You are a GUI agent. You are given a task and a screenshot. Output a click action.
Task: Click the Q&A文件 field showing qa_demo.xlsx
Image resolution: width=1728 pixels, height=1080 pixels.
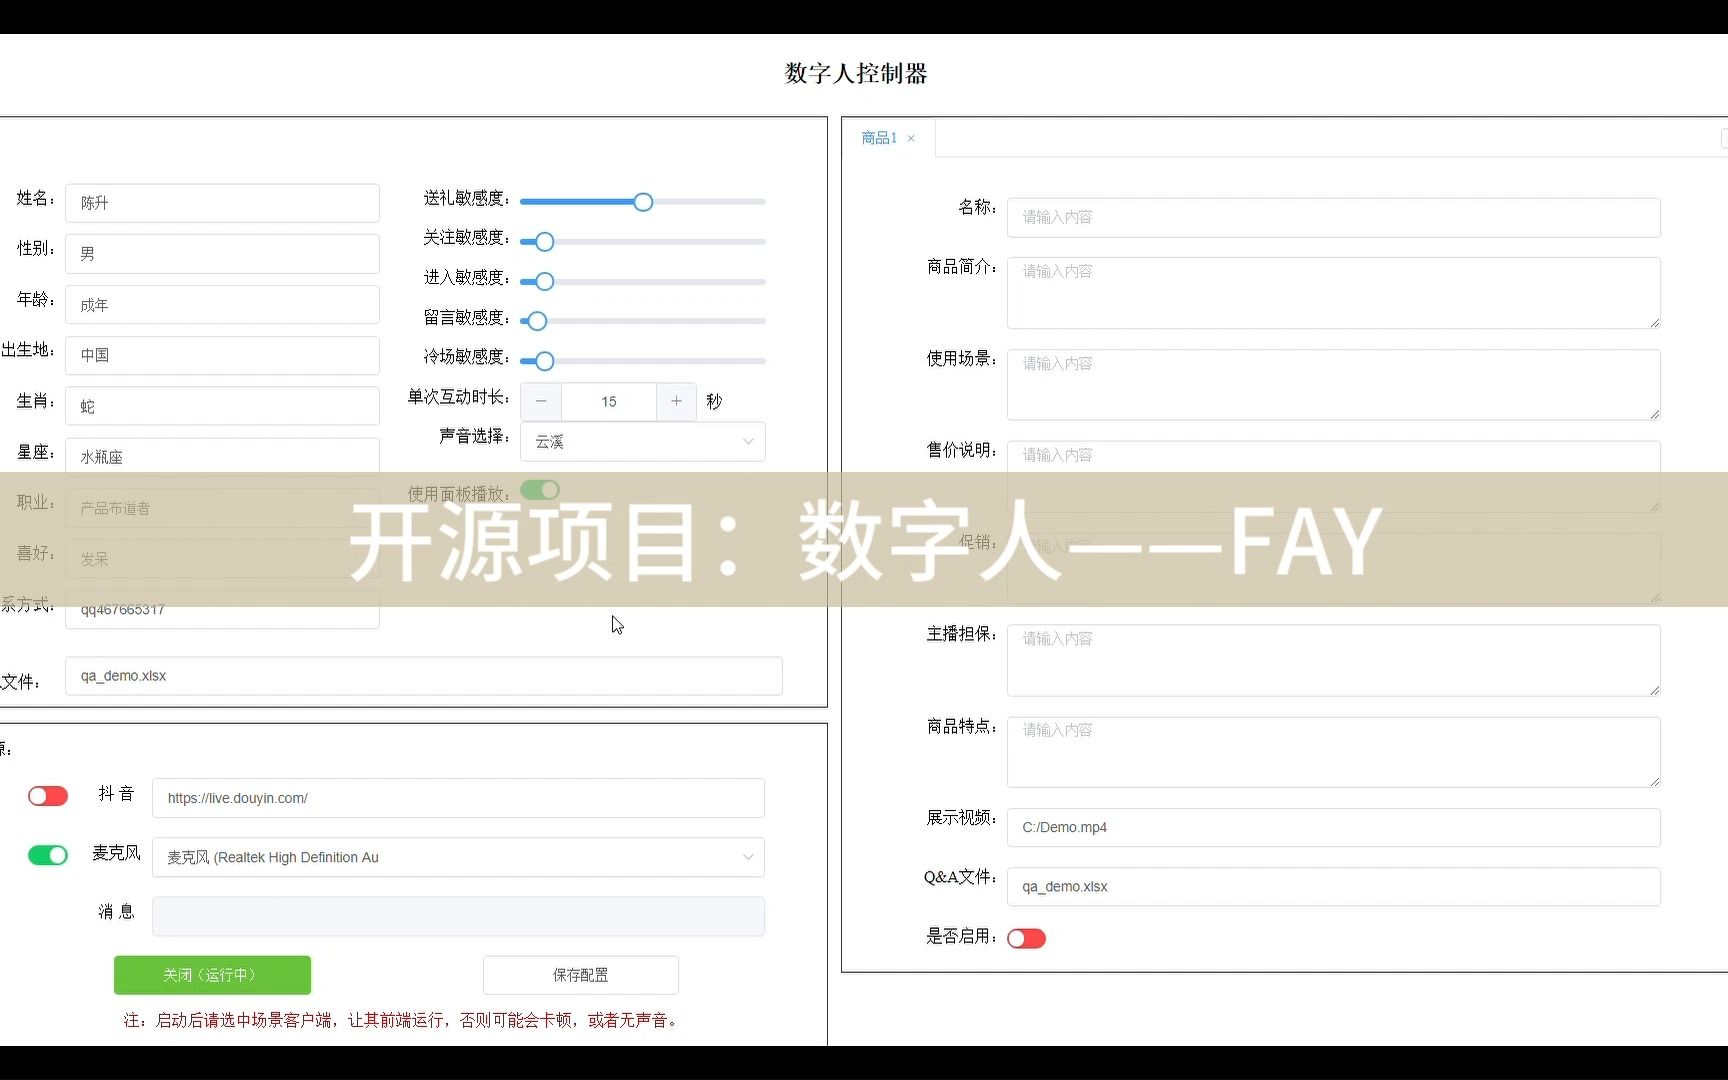(1333, 886)
